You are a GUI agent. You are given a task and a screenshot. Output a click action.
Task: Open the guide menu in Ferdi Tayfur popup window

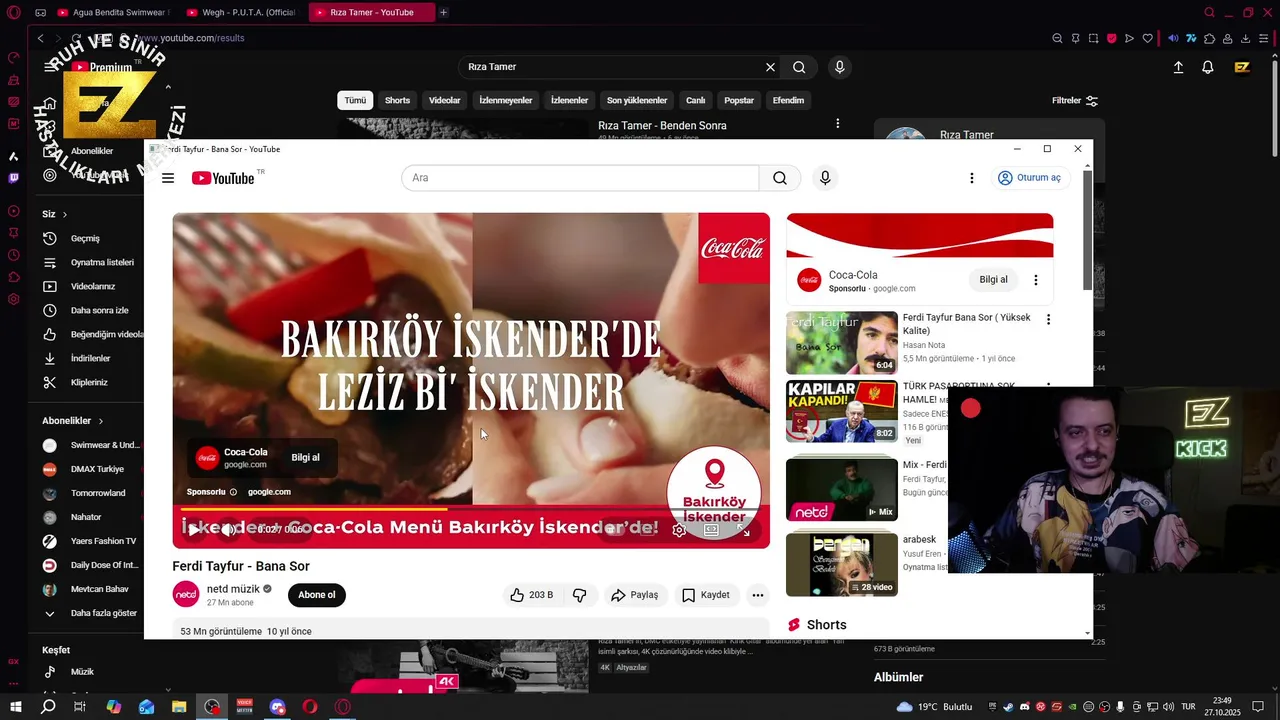pyautogui.click(x=168, y=178)
